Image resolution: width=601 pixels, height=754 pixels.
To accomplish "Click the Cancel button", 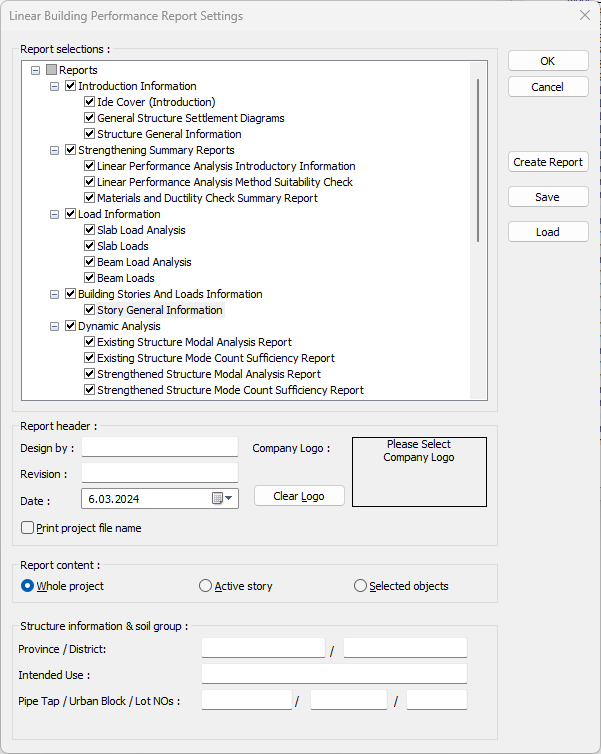I will (x=548, y=87).
